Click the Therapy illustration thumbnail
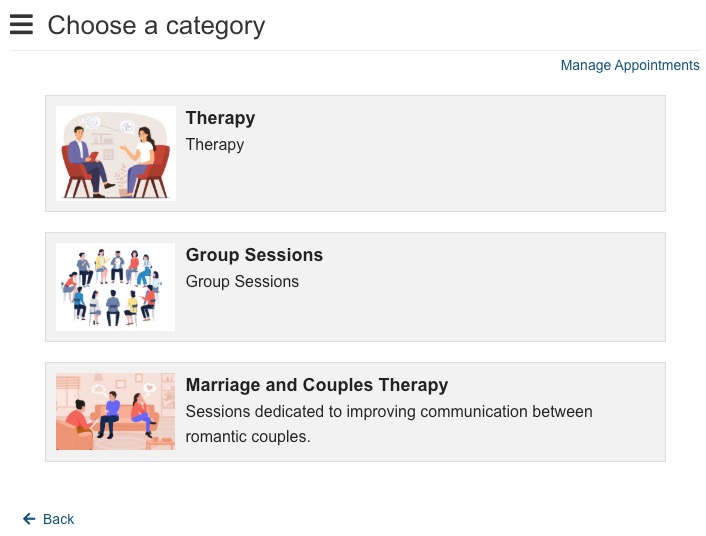The width and height of the screenshot is (706, 536). [x=116, y=153]
